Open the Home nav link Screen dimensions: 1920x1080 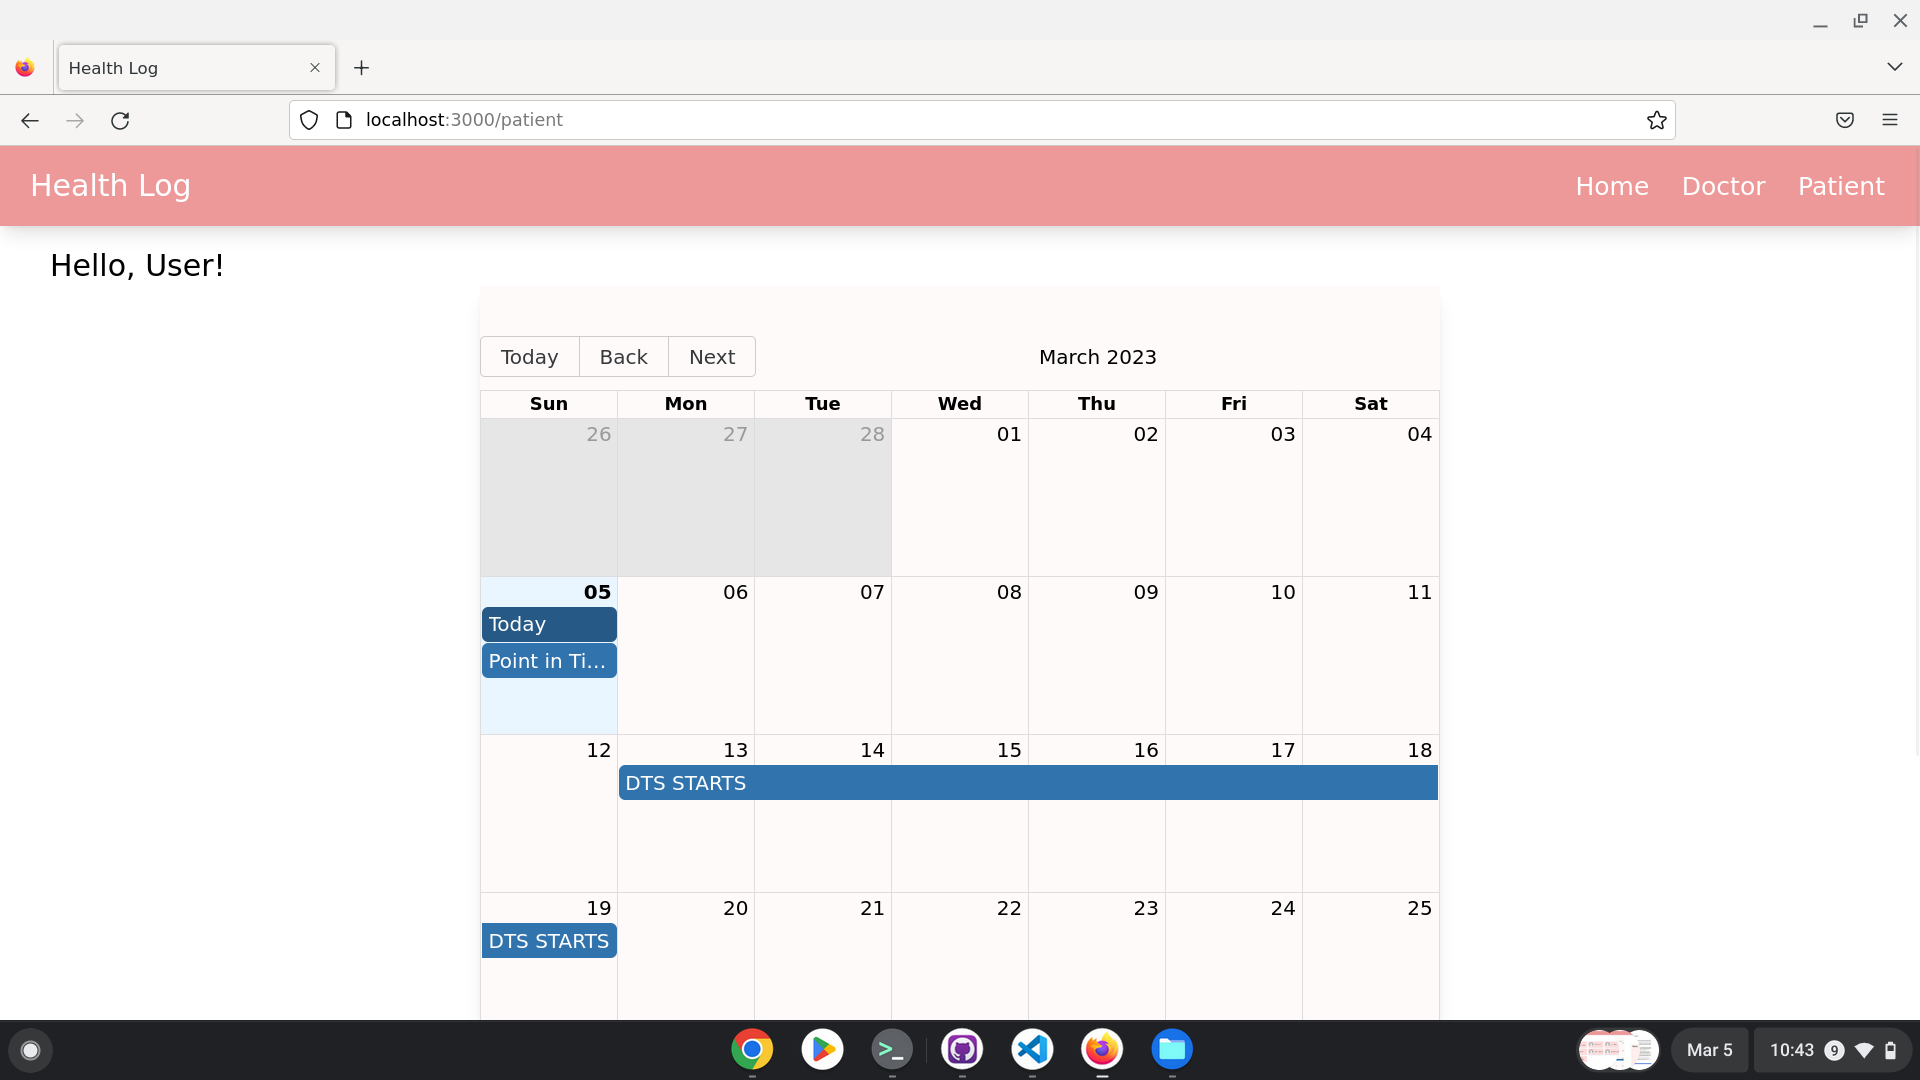coord(1611,186)
